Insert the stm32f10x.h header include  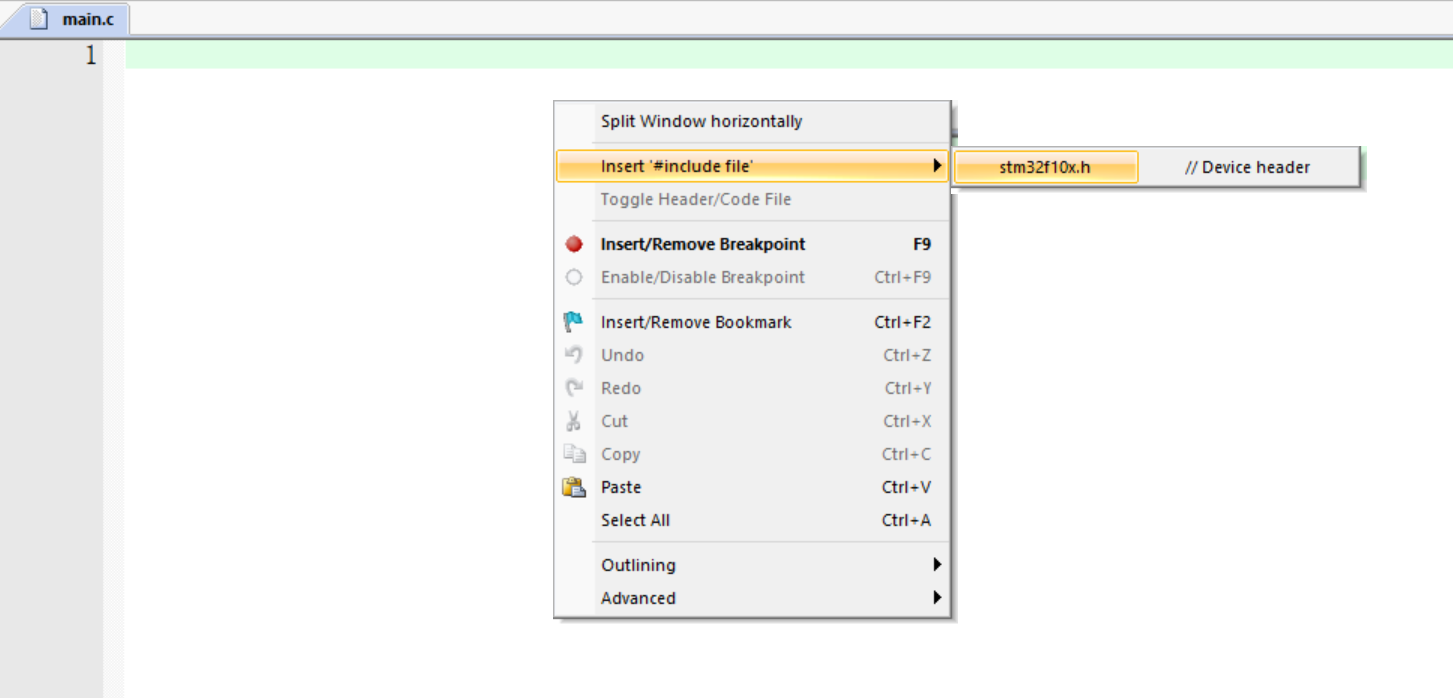coord(1045,167)
